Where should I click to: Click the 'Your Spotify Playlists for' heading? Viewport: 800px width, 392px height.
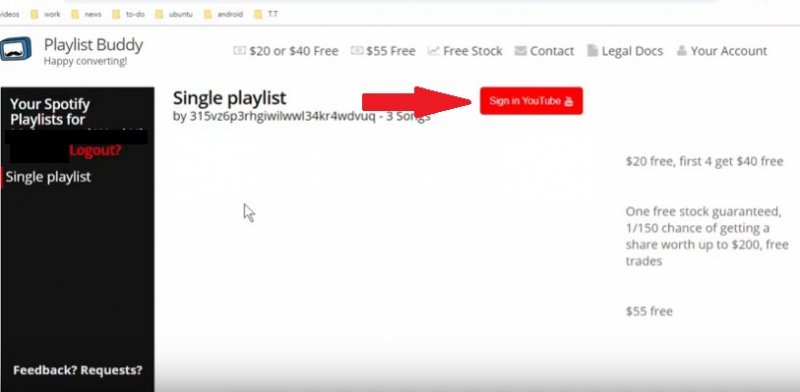click(50, 112)
